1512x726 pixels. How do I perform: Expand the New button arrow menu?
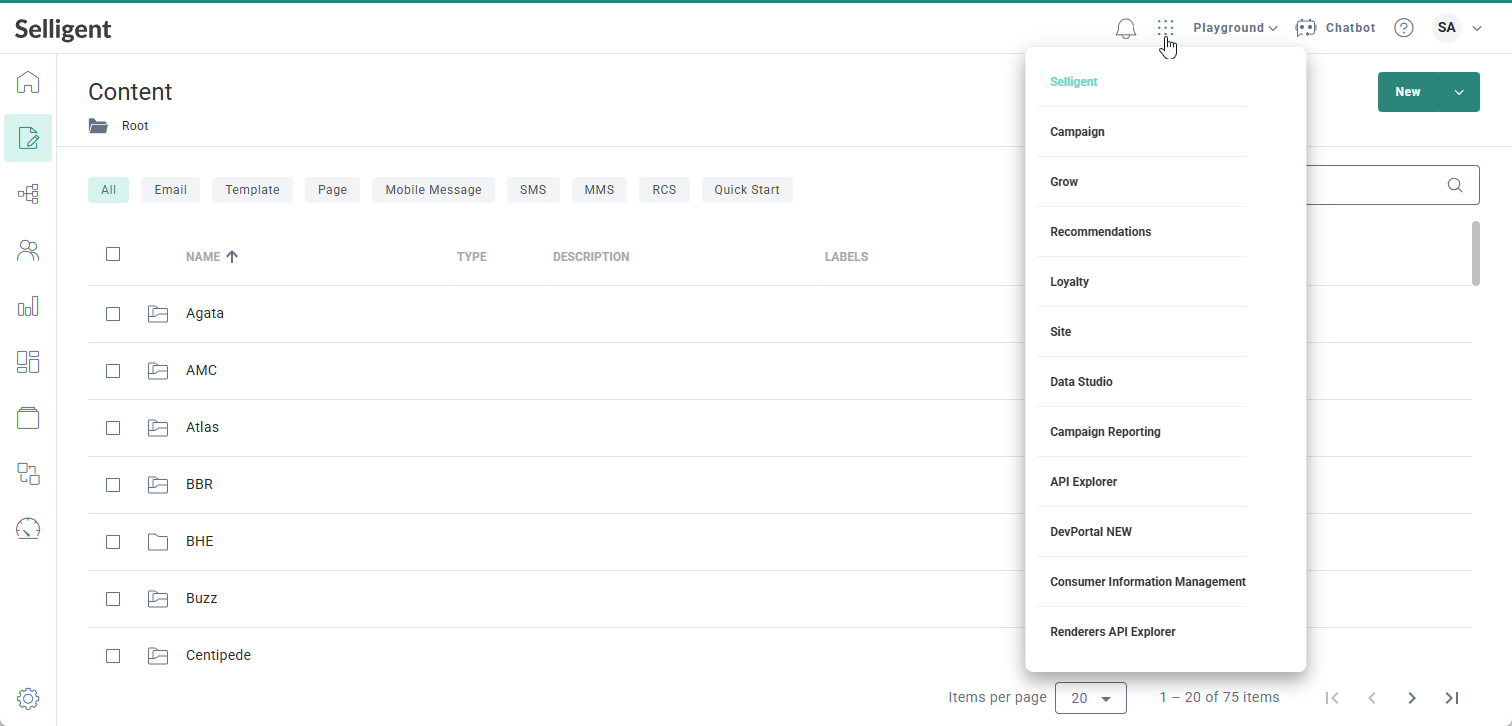(x=1459, y=92)
